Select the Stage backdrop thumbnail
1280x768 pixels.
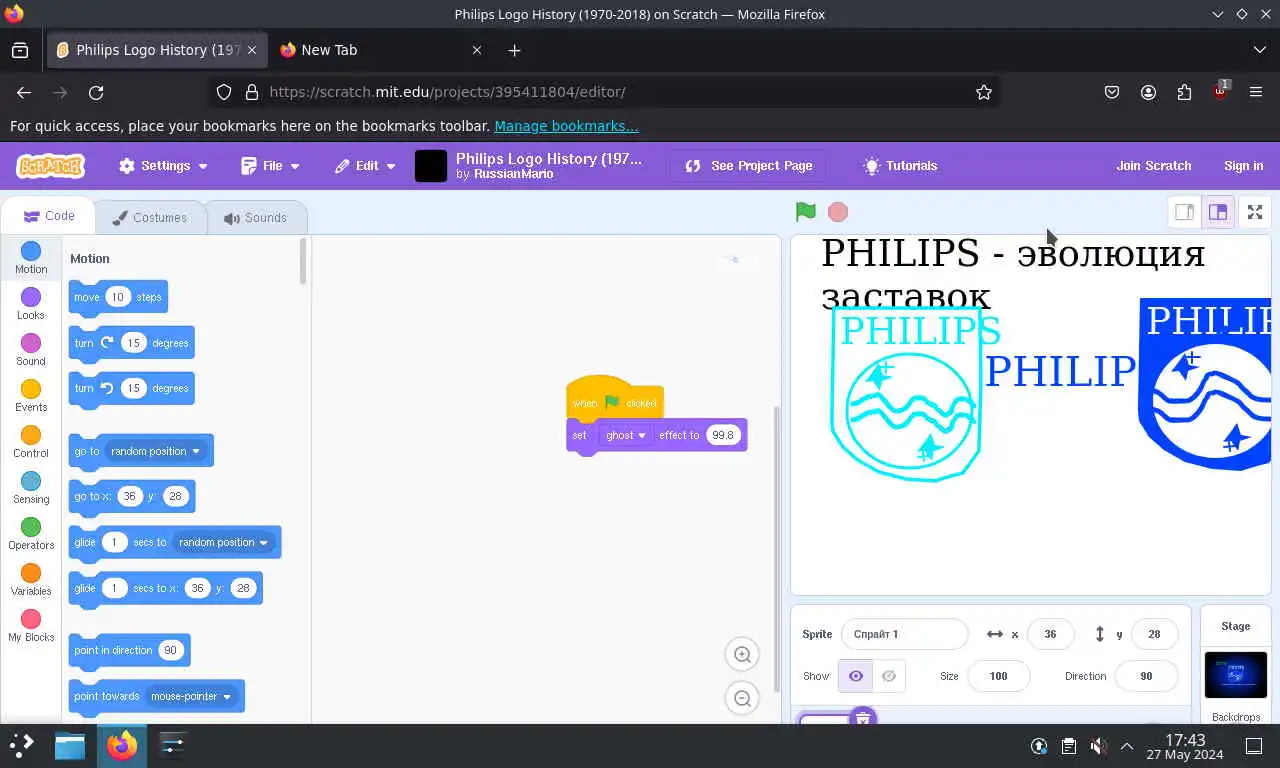click(1235, 675)
